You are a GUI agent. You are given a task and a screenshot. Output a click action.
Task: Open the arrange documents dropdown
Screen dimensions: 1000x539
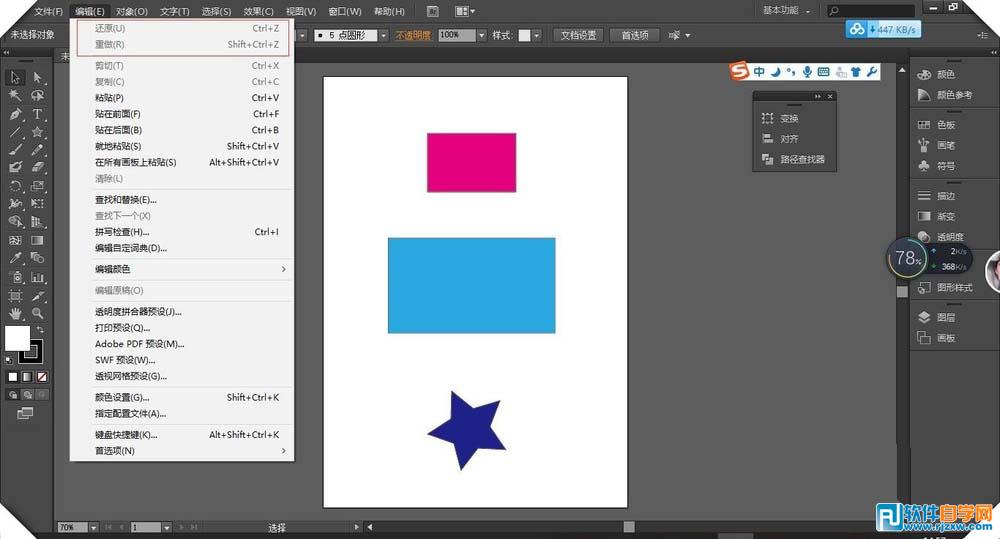(465, 11)
